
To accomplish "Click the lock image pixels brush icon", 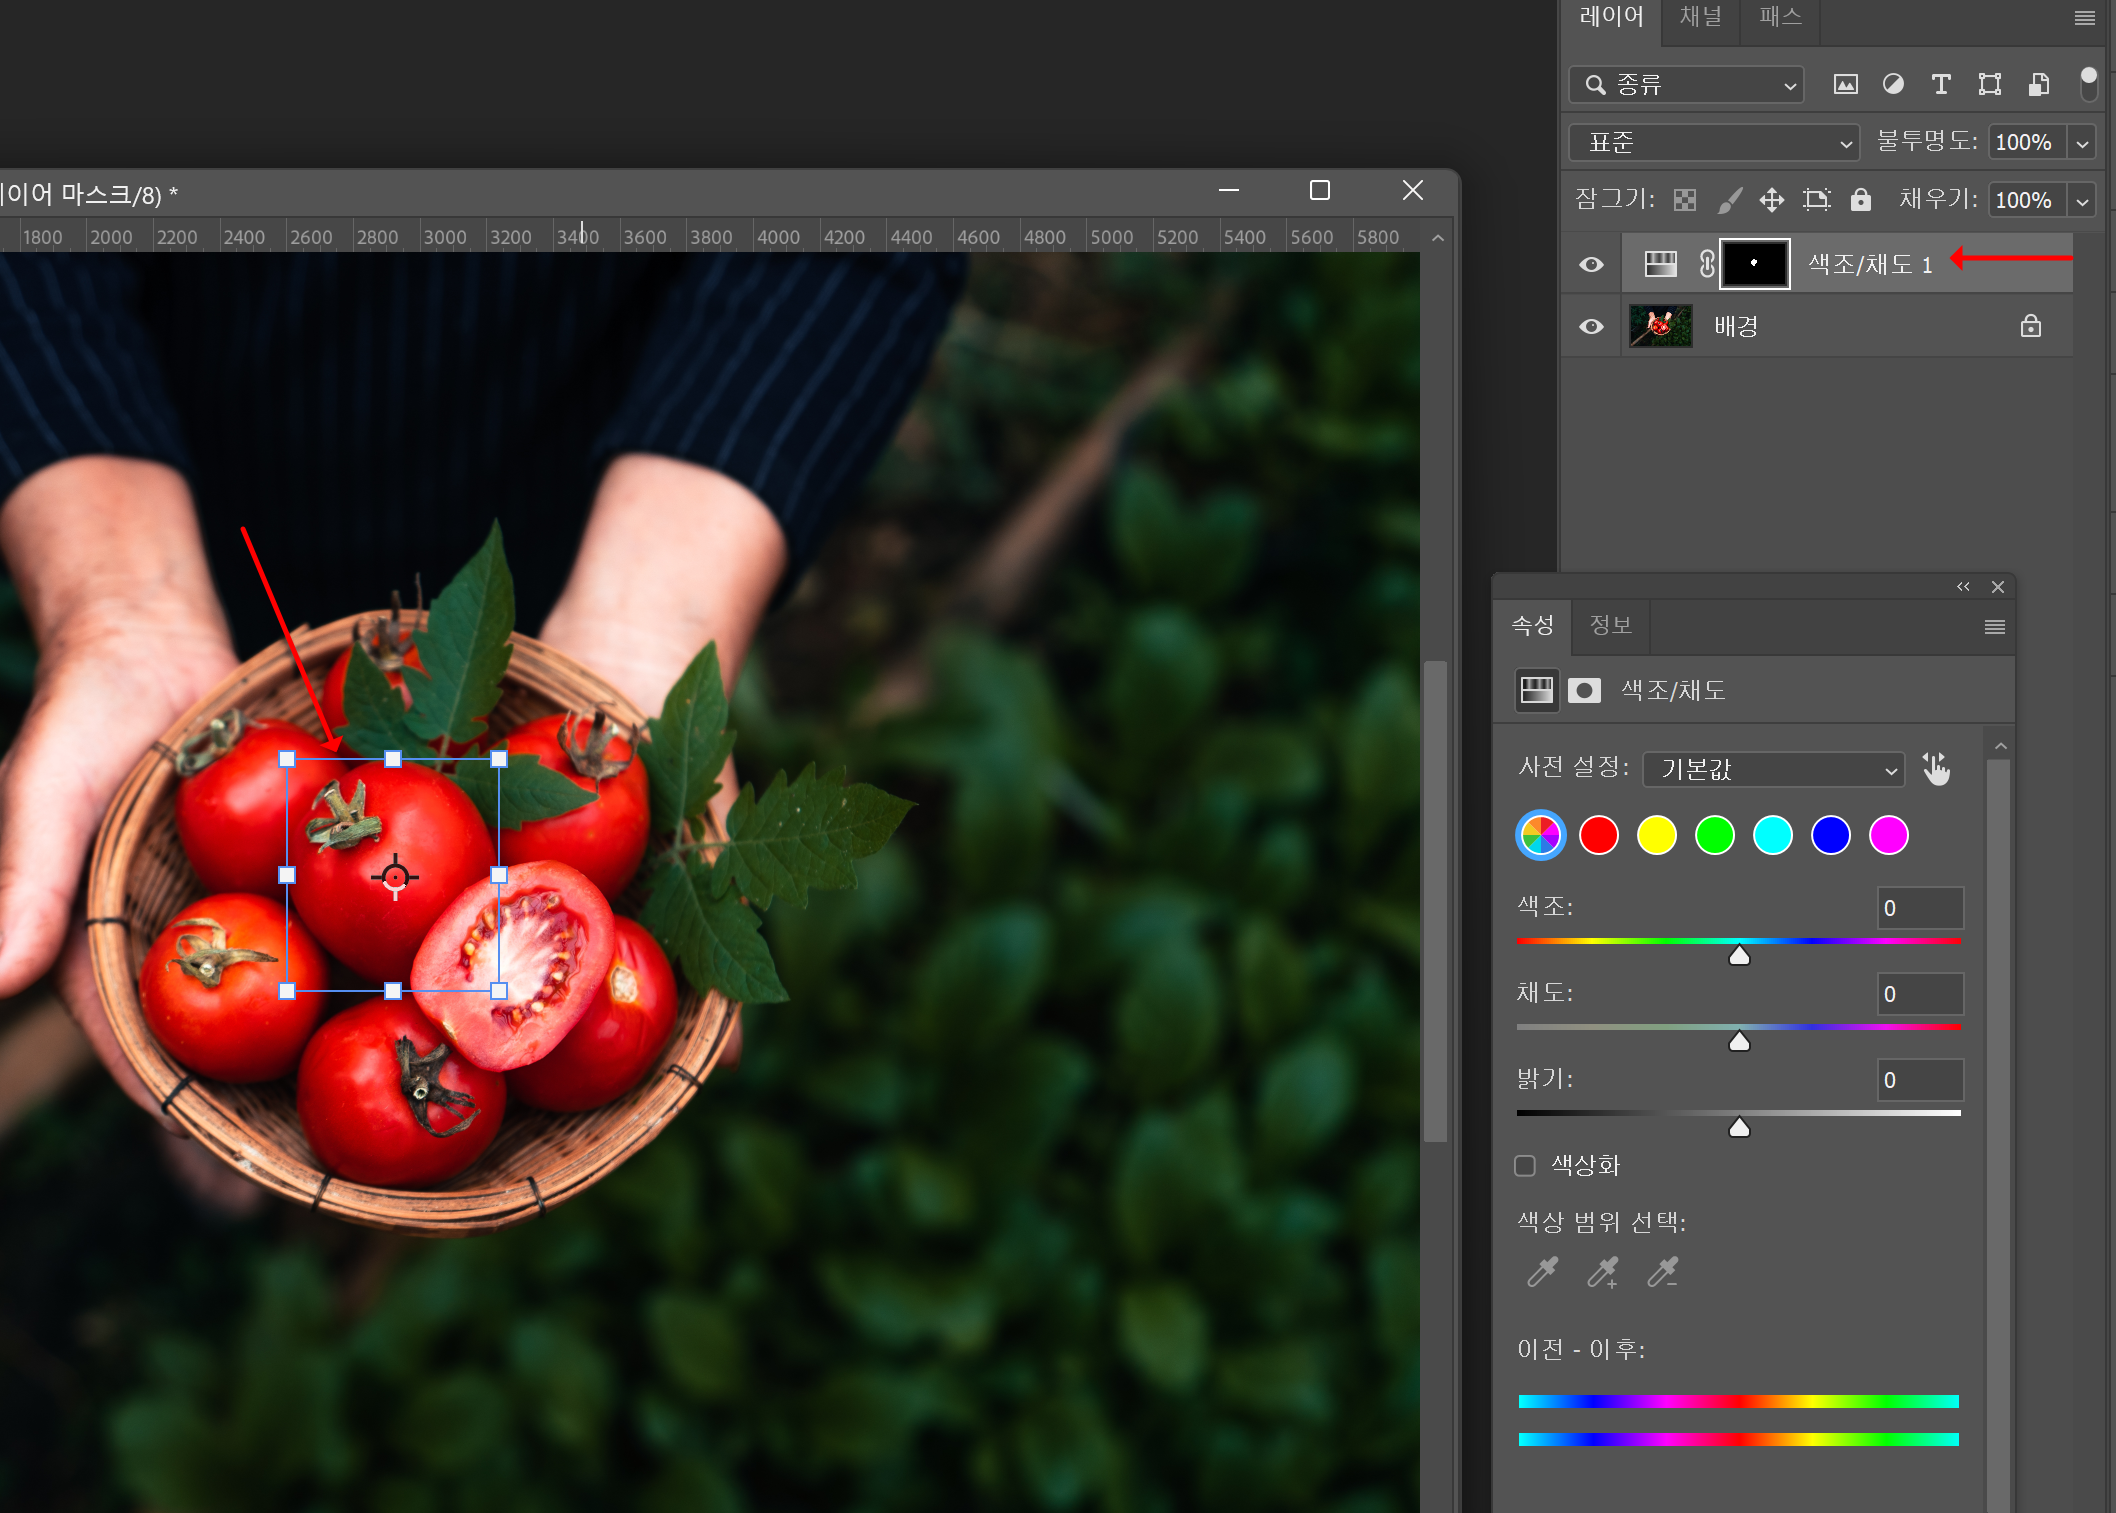I will 1729,200.
